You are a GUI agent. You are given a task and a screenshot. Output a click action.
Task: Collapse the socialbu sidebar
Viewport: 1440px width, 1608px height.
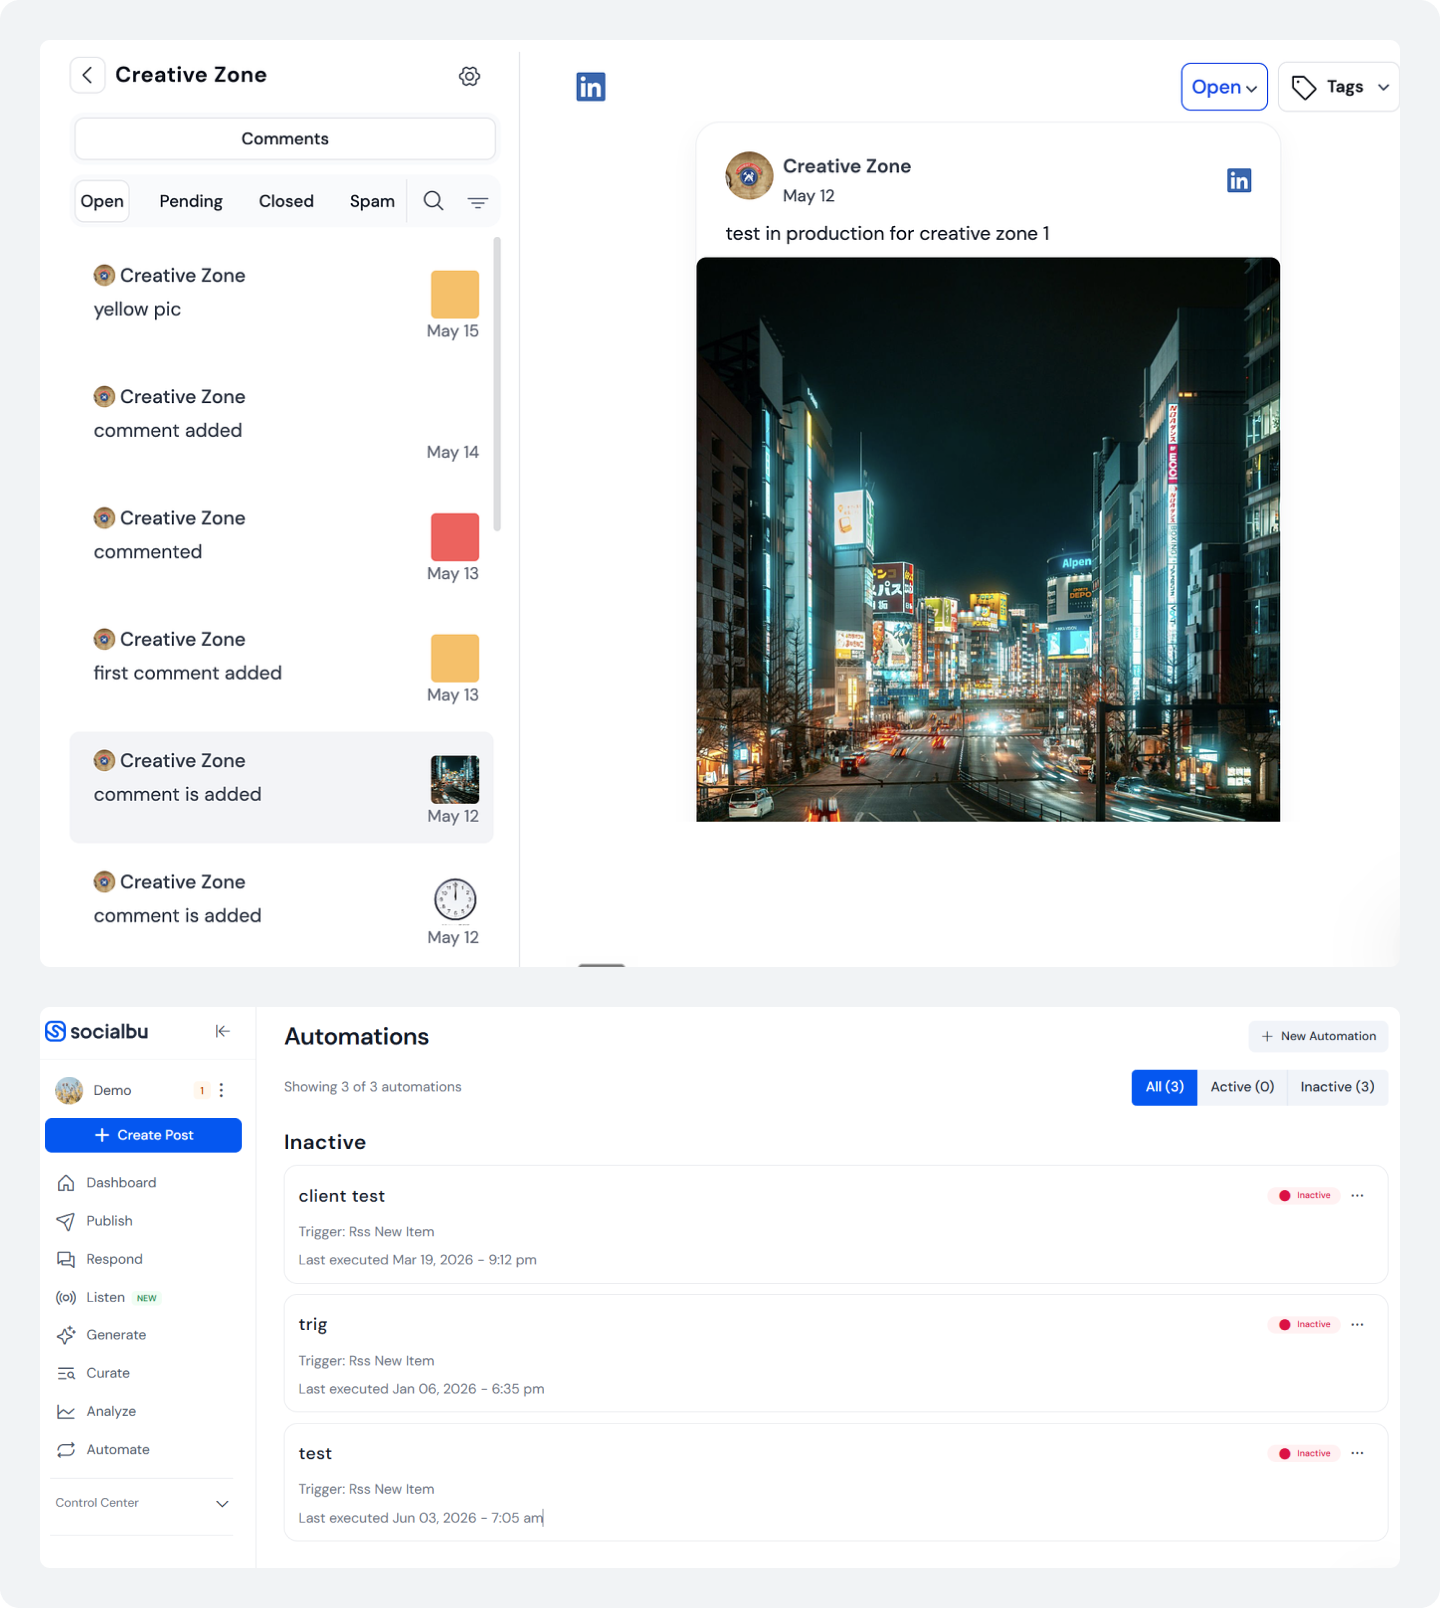(x=223, y=1031)
